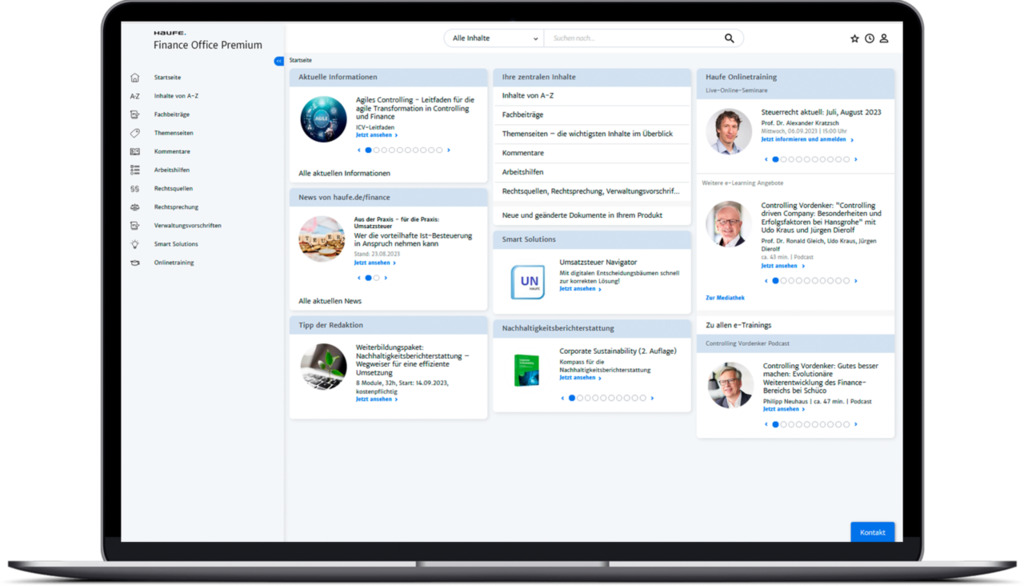Open the Startseite home icon in sidebar
Viewport: 1024px width, 586px height.
[x=135, y=77]
